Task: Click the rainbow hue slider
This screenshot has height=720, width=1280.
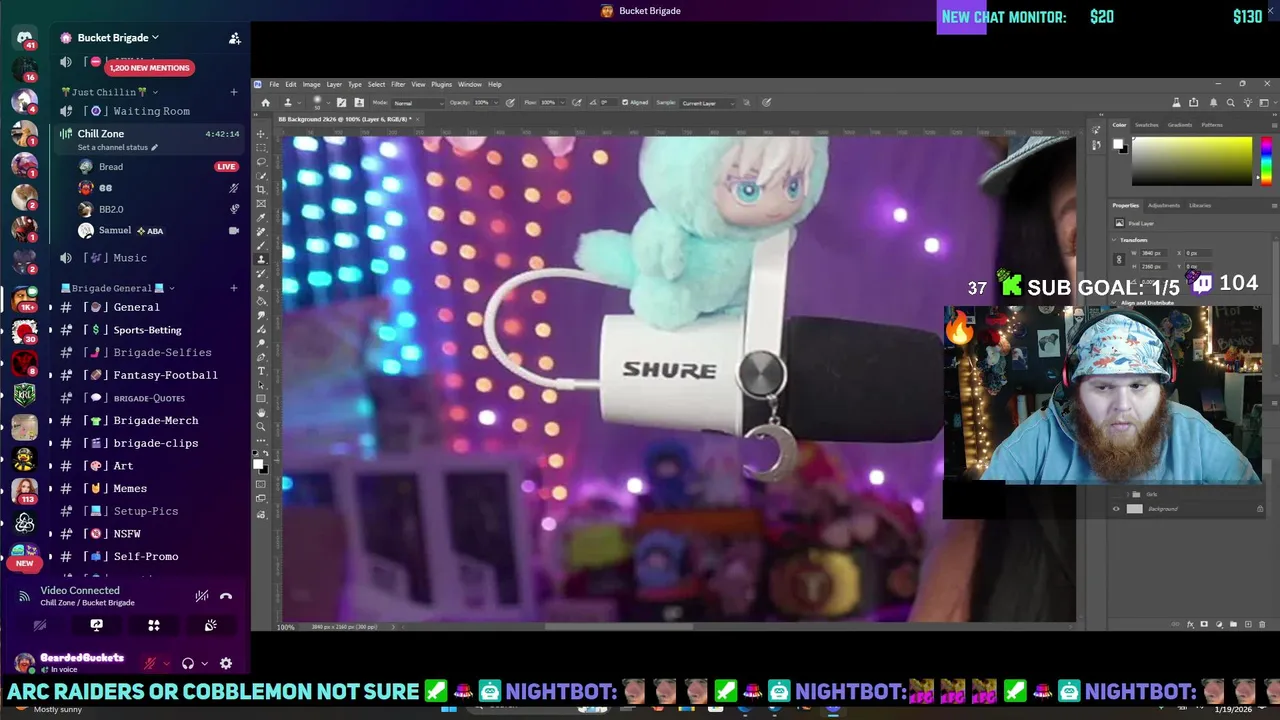Action: 1266,161
